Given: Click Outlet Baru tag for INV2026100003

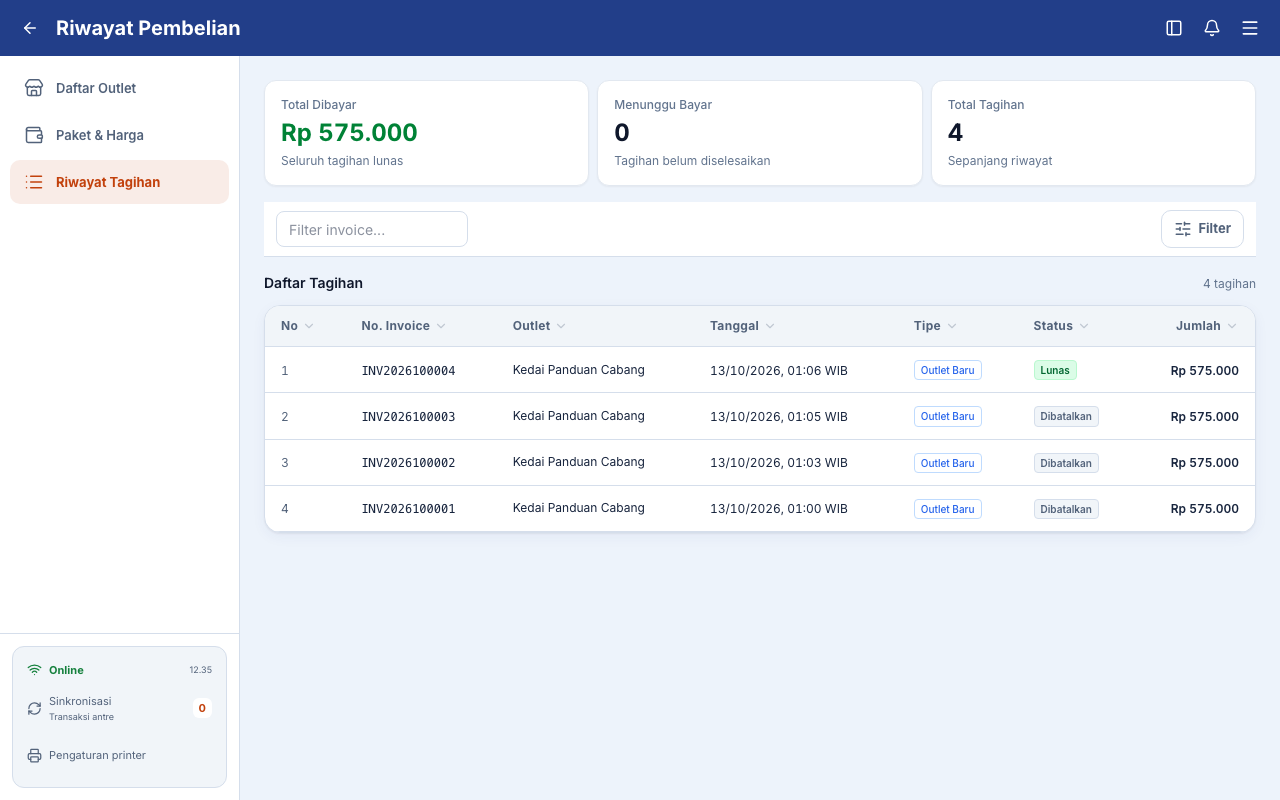Looking at the screenshot, I should point(948,416).
